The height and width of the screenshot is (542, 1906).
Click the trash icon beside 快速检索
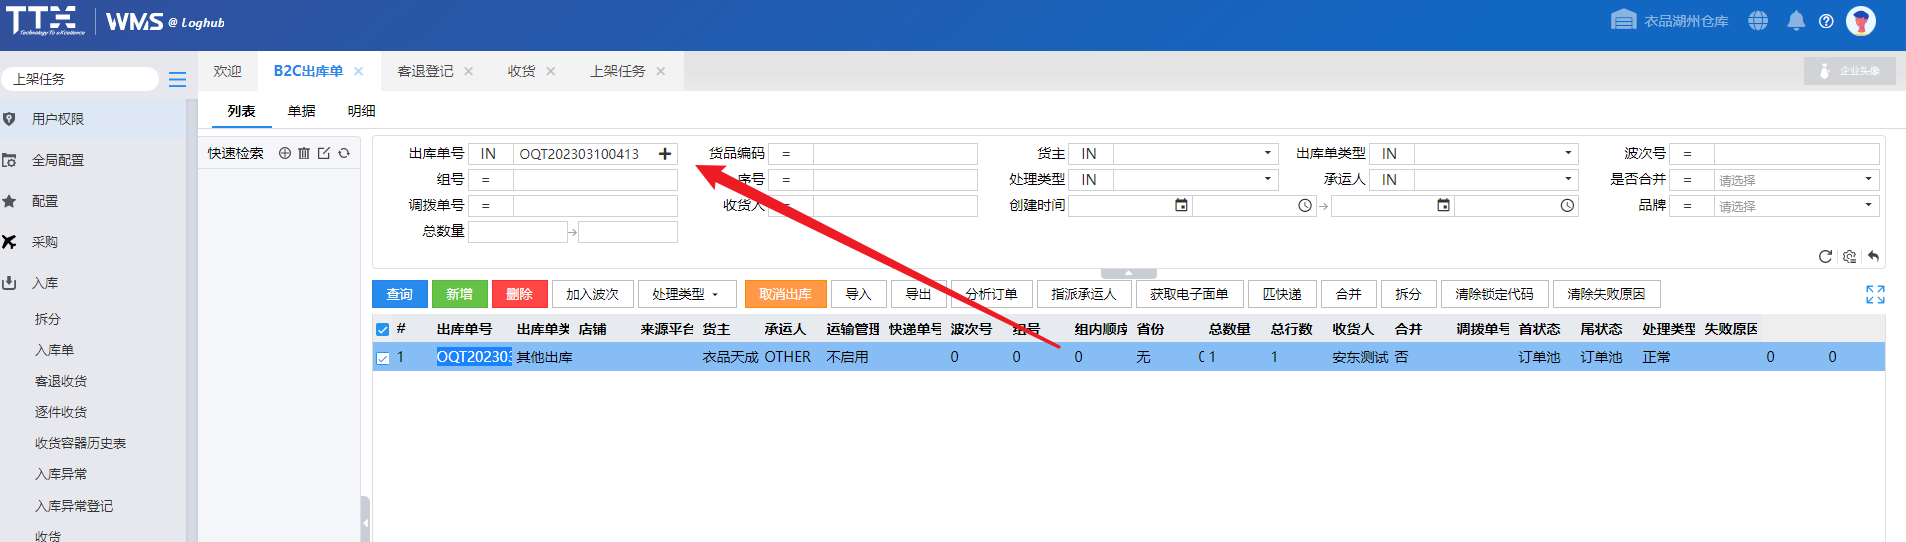[304, 153]
